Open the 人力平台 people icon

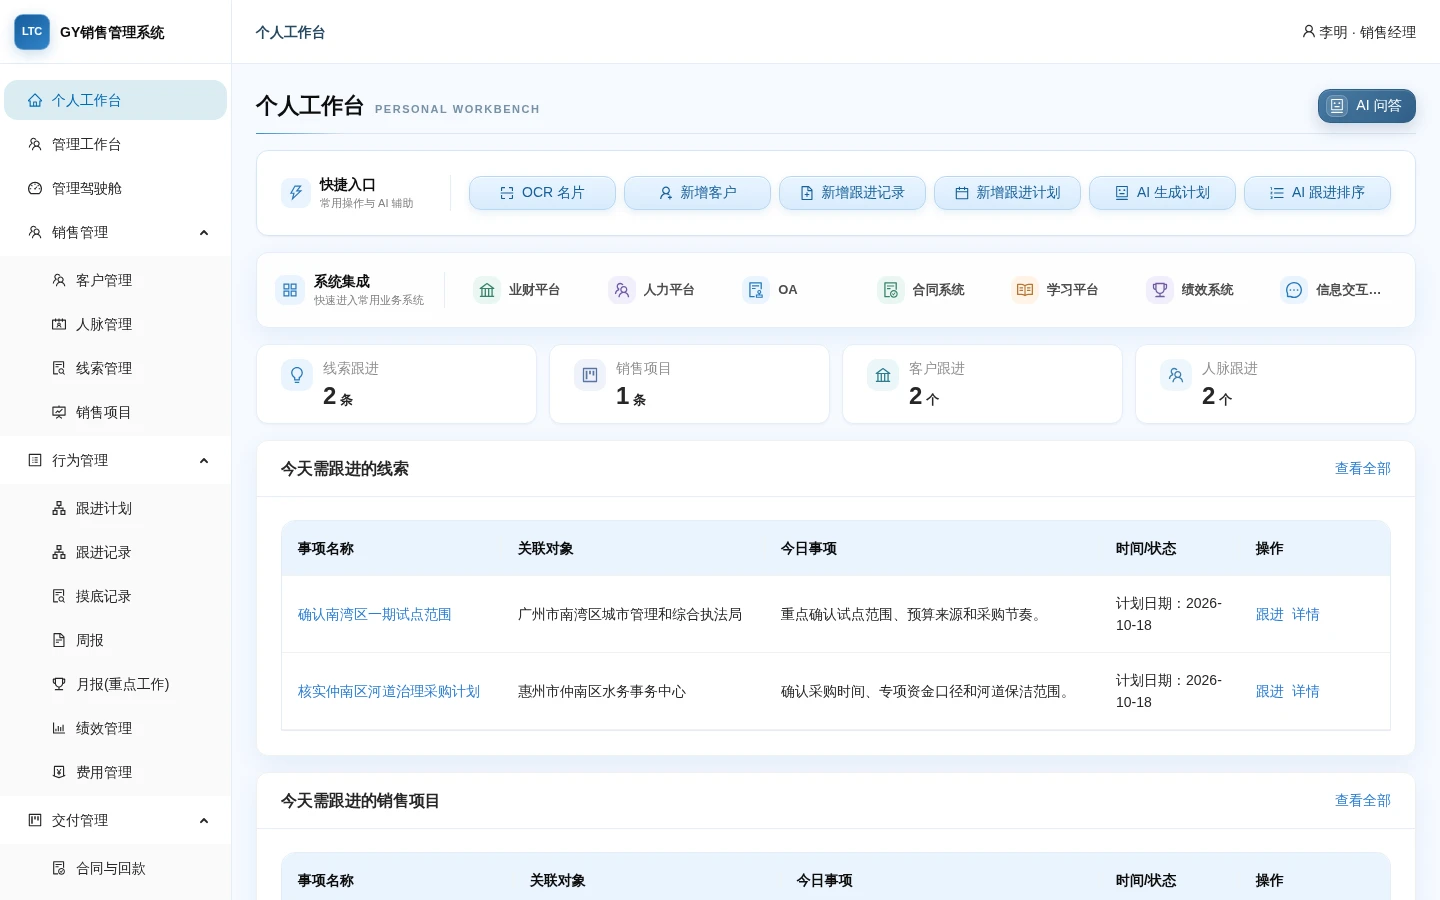click(622, 290)
